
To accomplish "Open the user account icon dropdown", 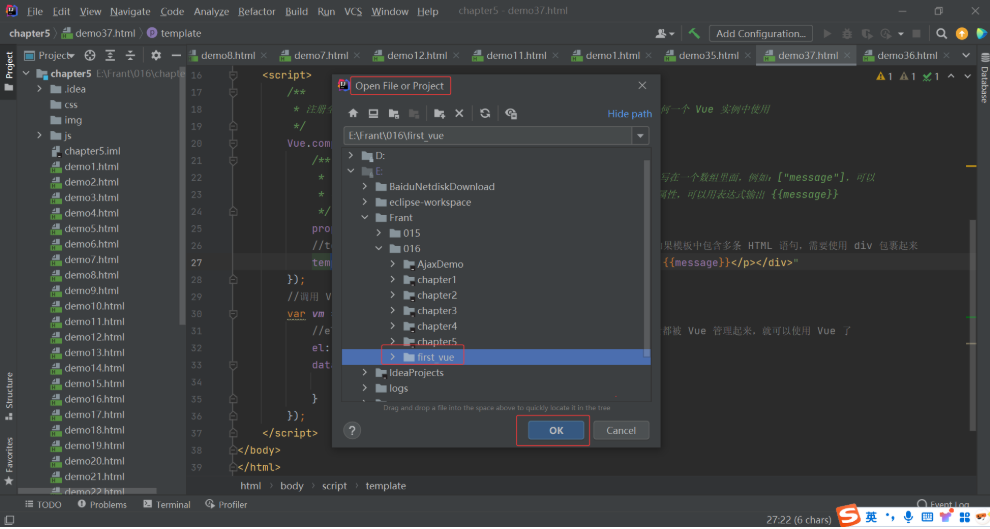I will coord(665,33).
